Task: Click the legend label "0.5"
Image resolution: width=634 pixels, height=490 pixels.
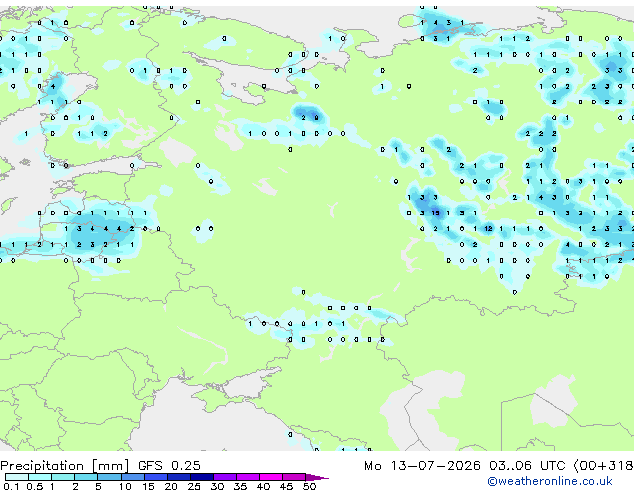Action: (x=35, y=486)
